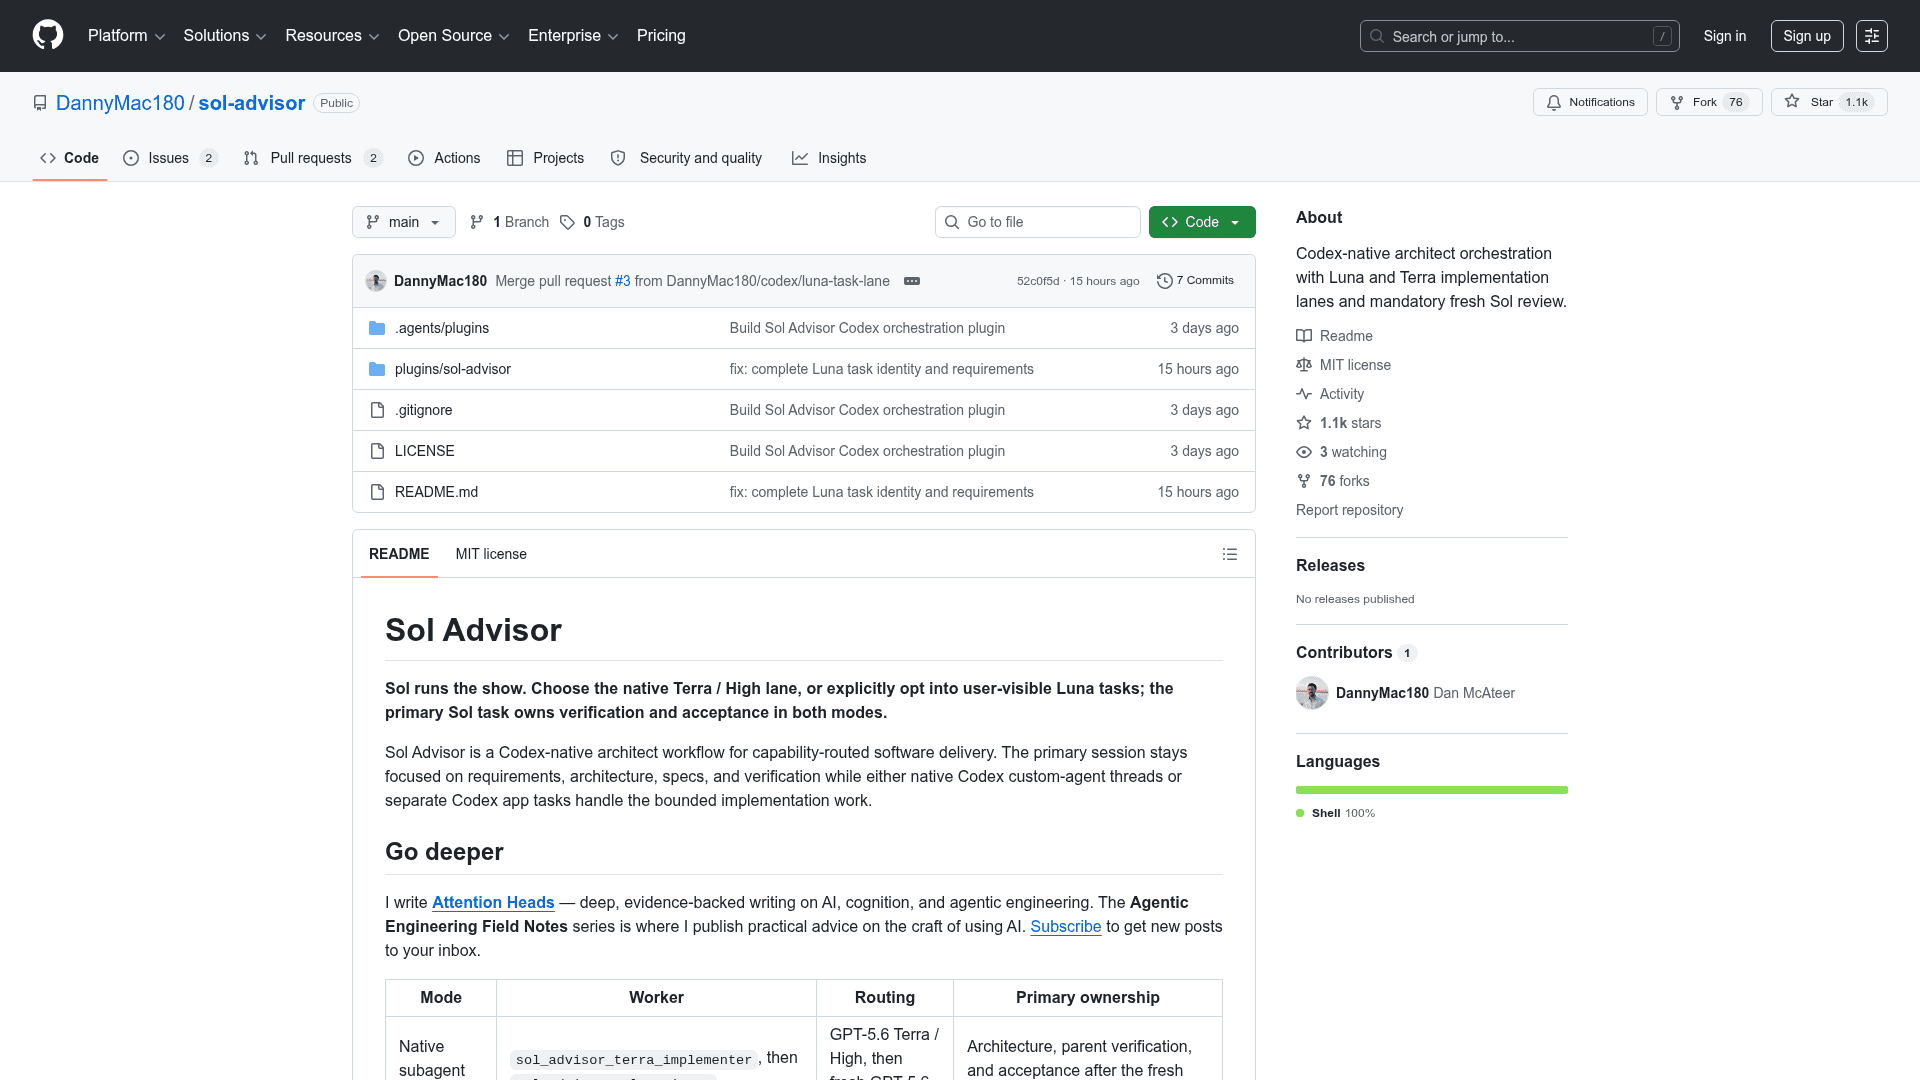Screen dimensions: 1920x1080
Task: Go to the GitHub homepage logo
Action: click(x=48, y=36)
